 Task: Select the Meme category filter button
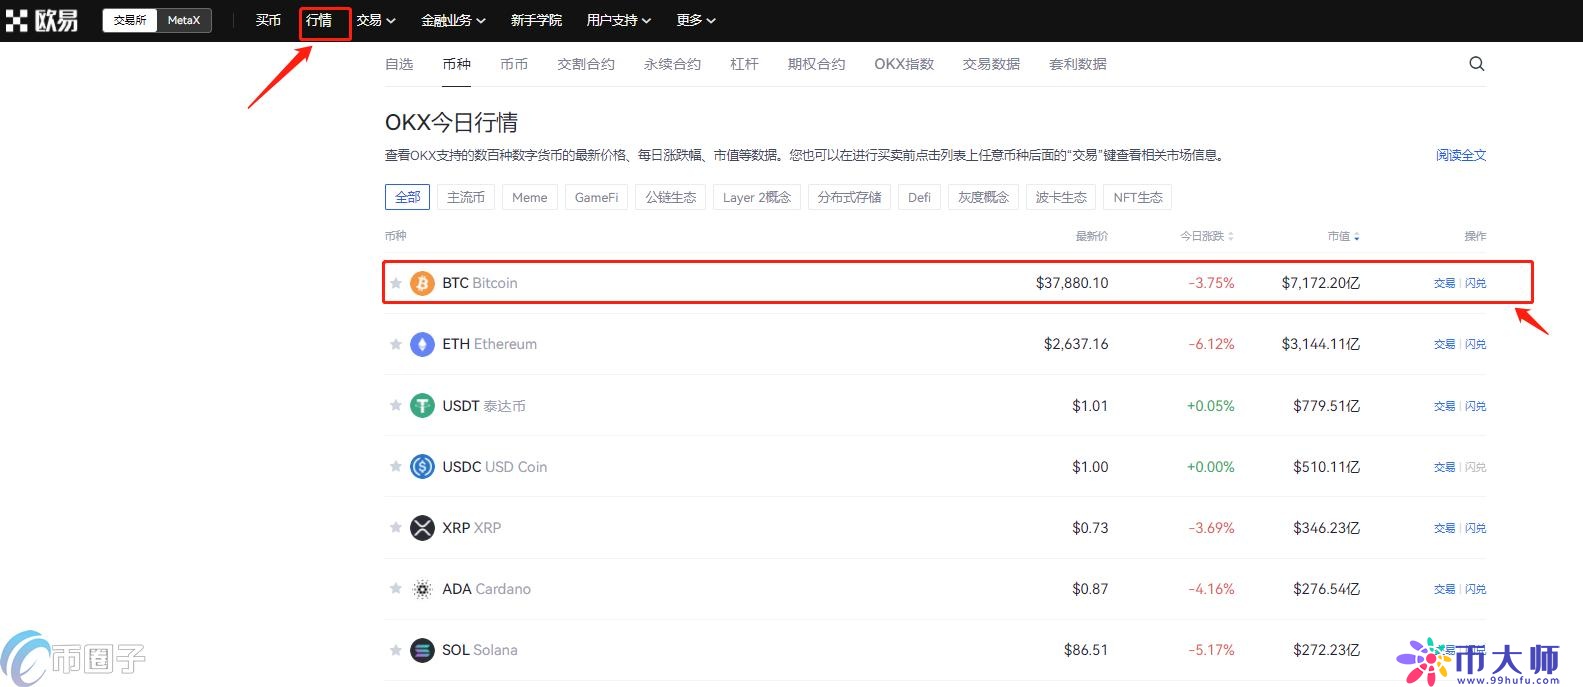point(529,197)
